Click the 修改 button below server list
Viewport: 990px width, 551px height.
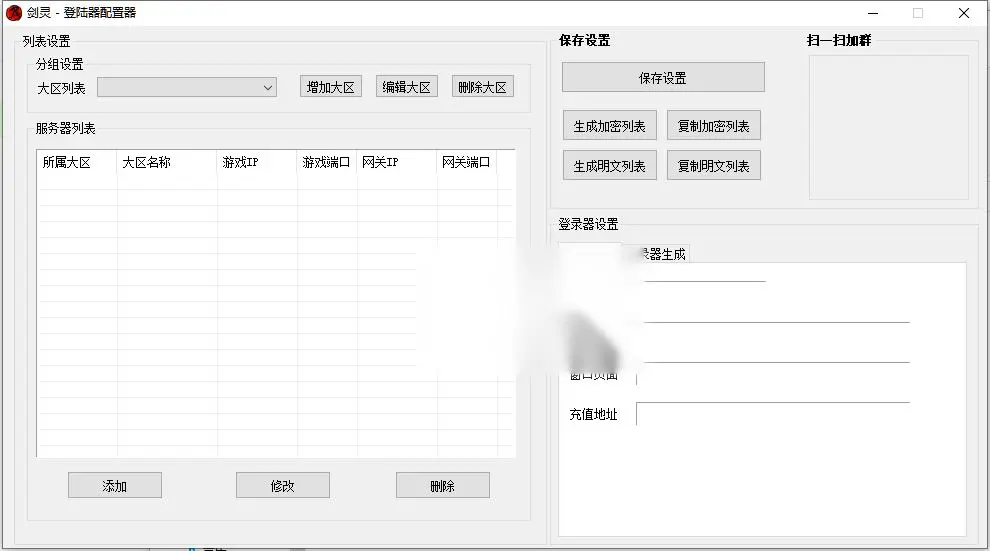(282, 485)
